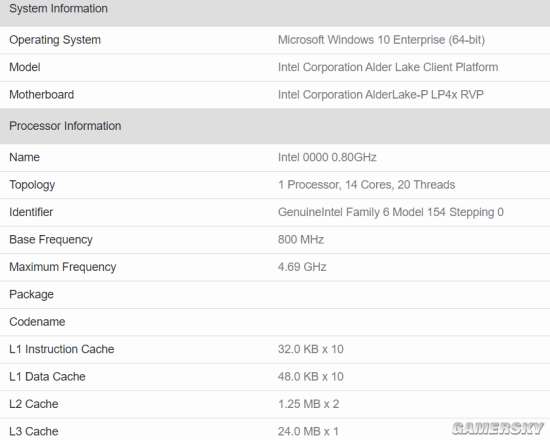Click Microsoft Windows 10 Enterprise value

(x=381, y=40)
